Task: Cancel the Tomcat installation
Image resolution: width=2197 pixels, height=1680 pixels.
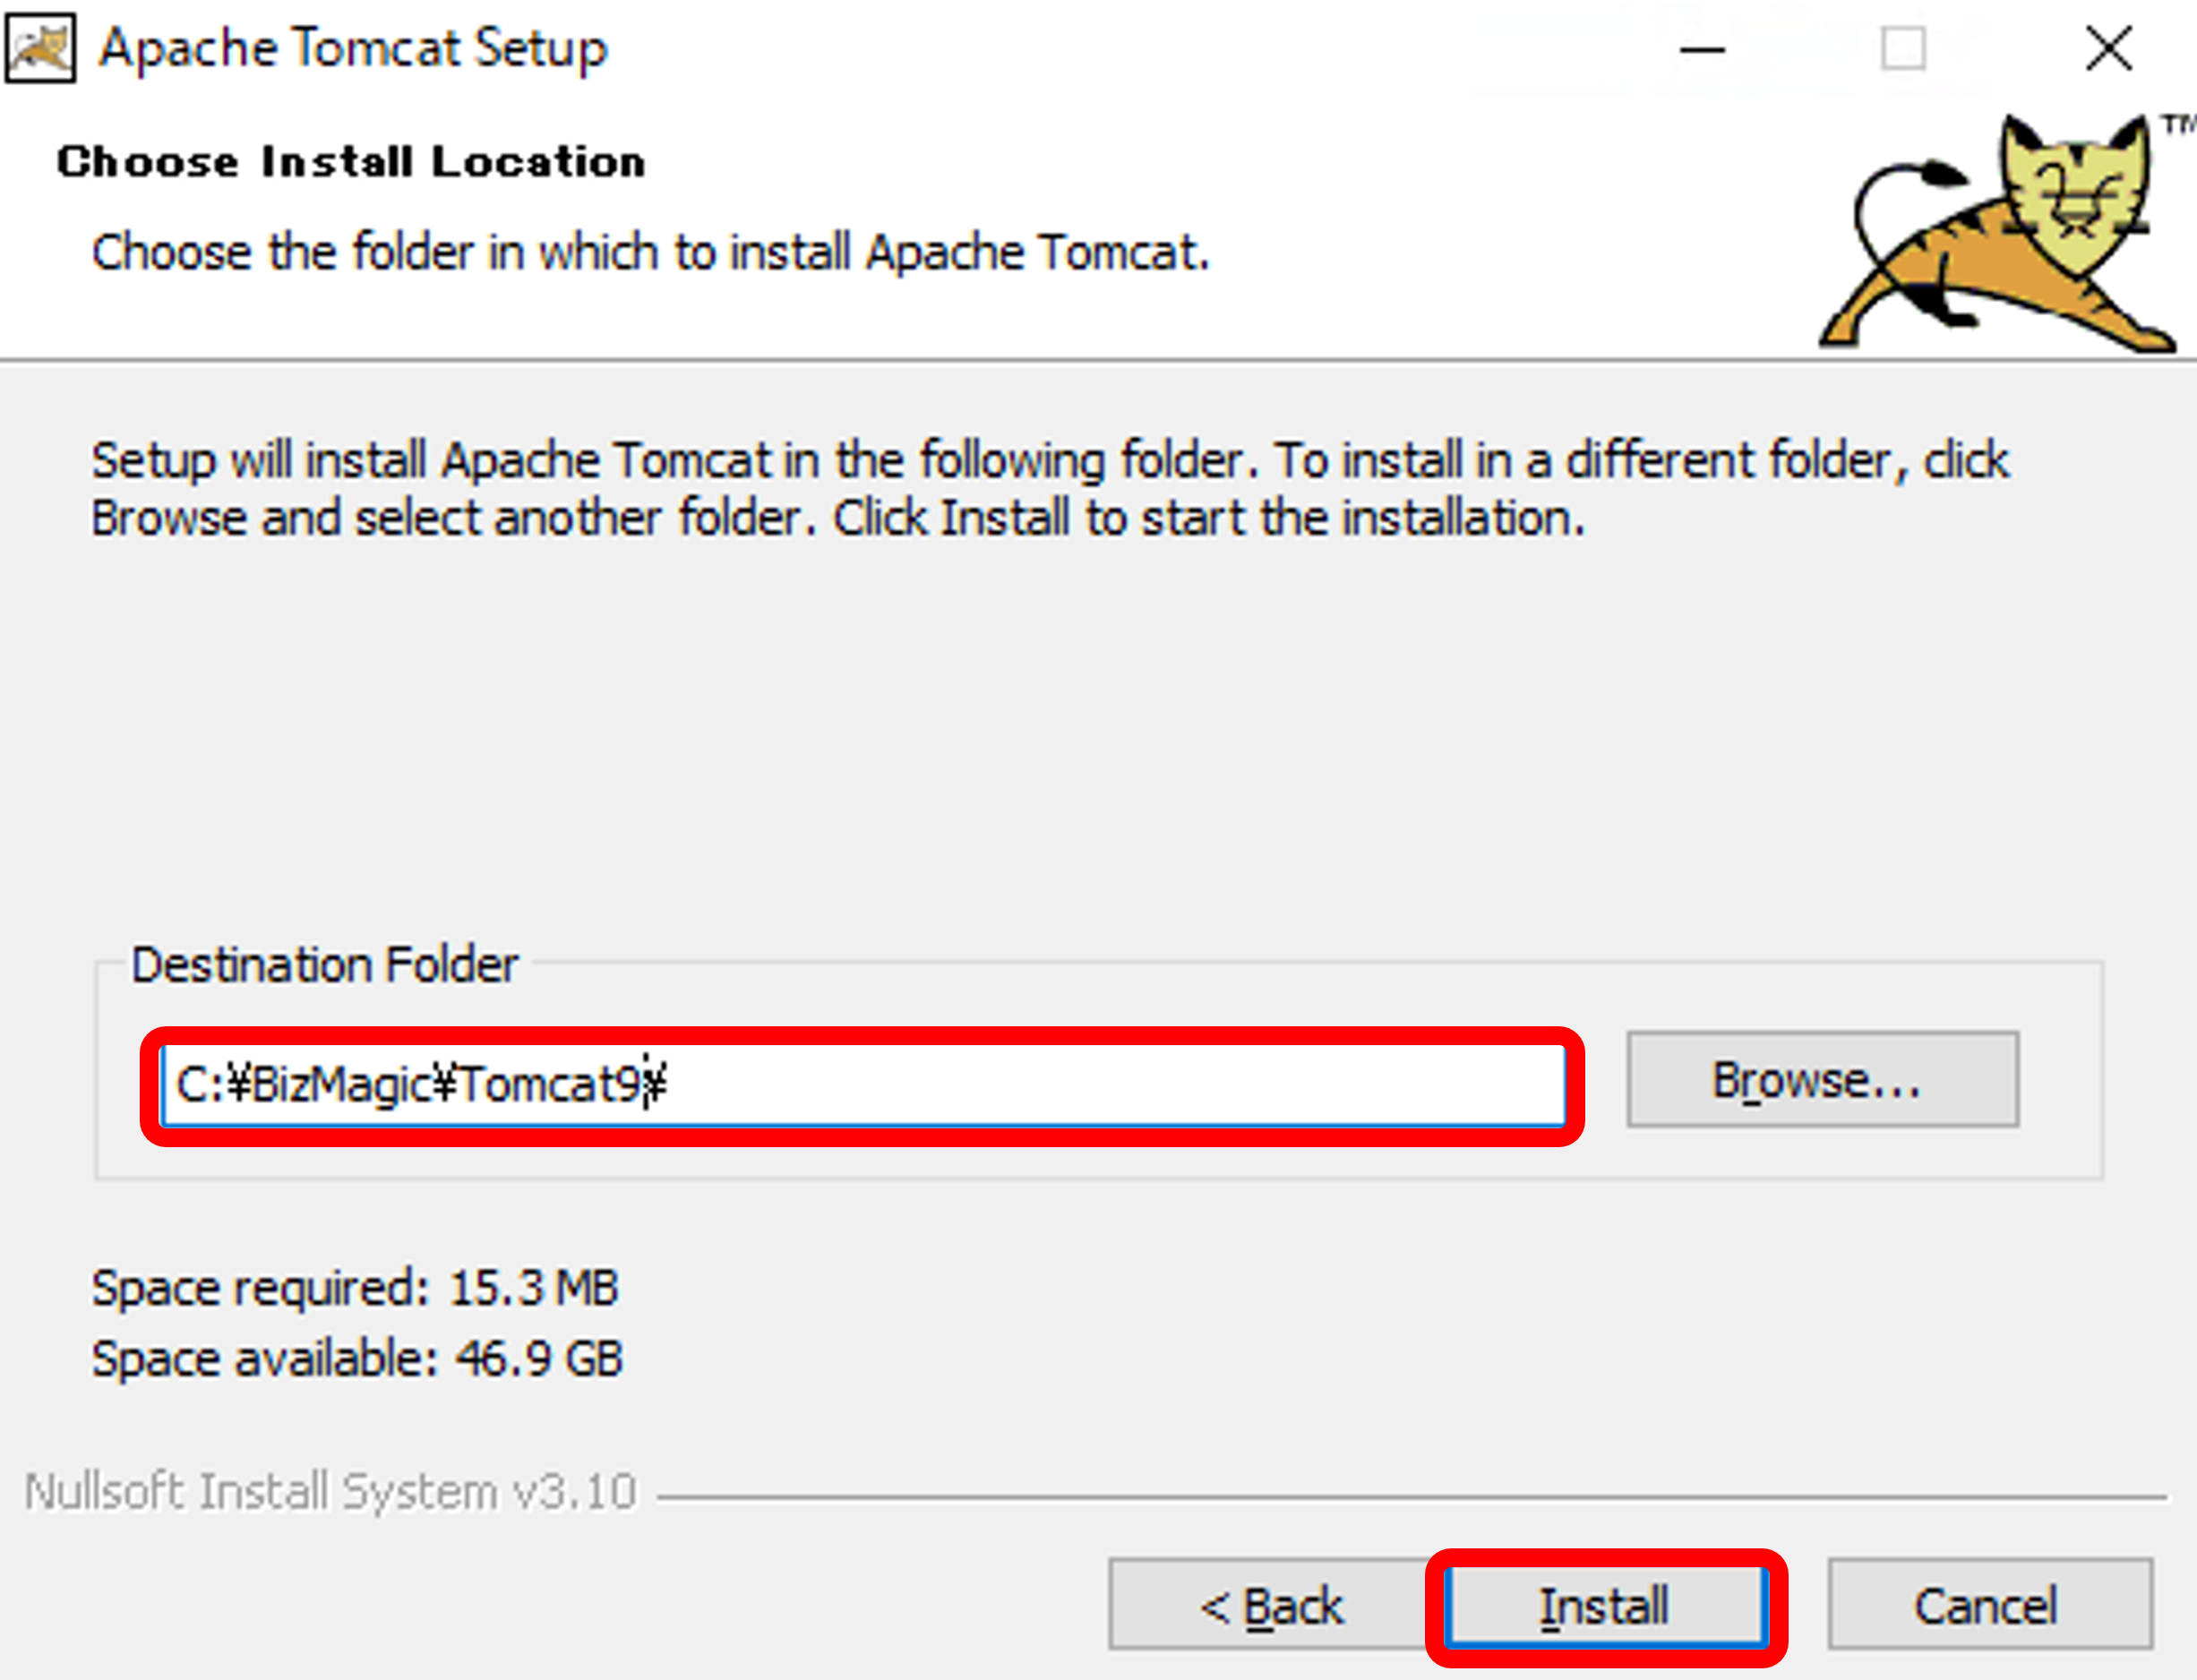Action: (1989, 1606)
